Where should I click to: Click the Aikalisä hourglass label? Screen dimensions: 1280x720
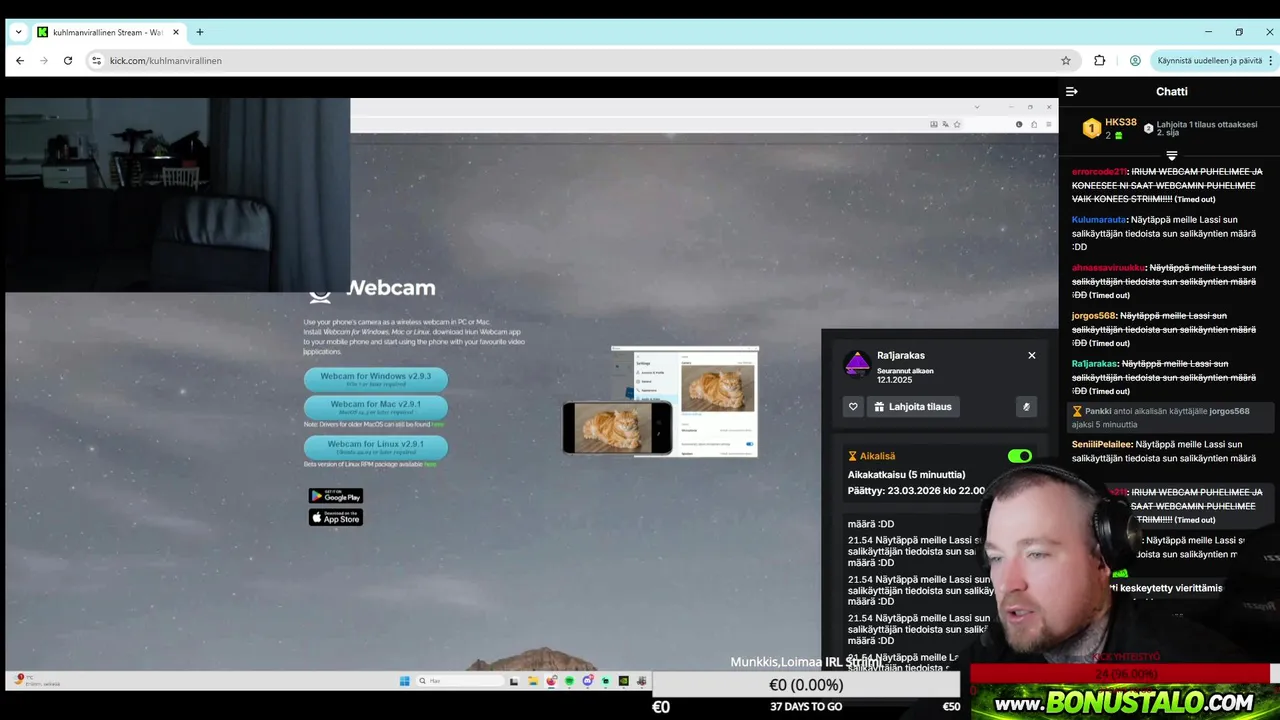872,456
